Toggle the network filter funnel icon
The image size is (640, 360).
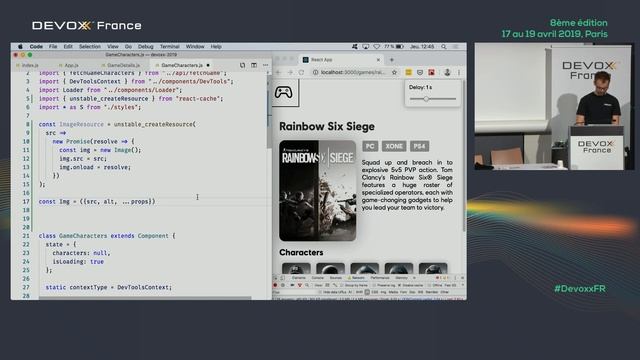300,285
